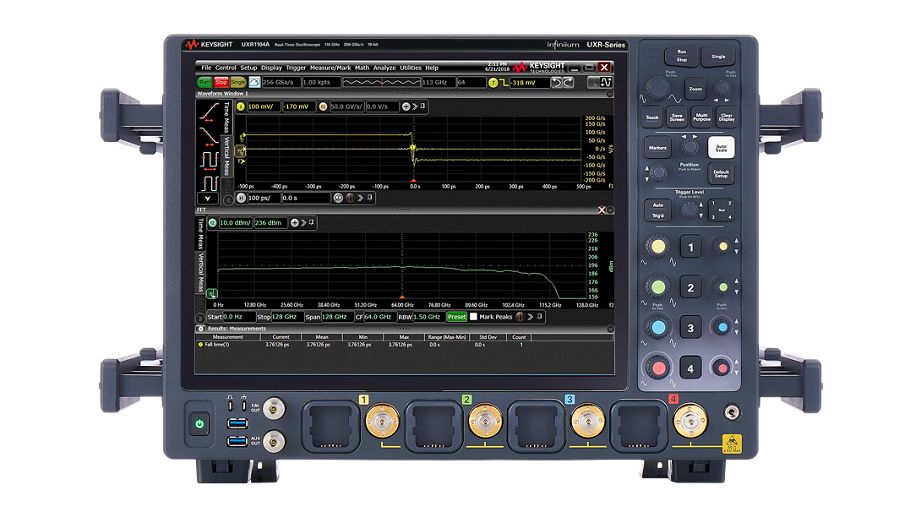The width and height of the screenshot is (916, 515).
Task: Click the green Run button on screen
Action: [x=204, y=82]
